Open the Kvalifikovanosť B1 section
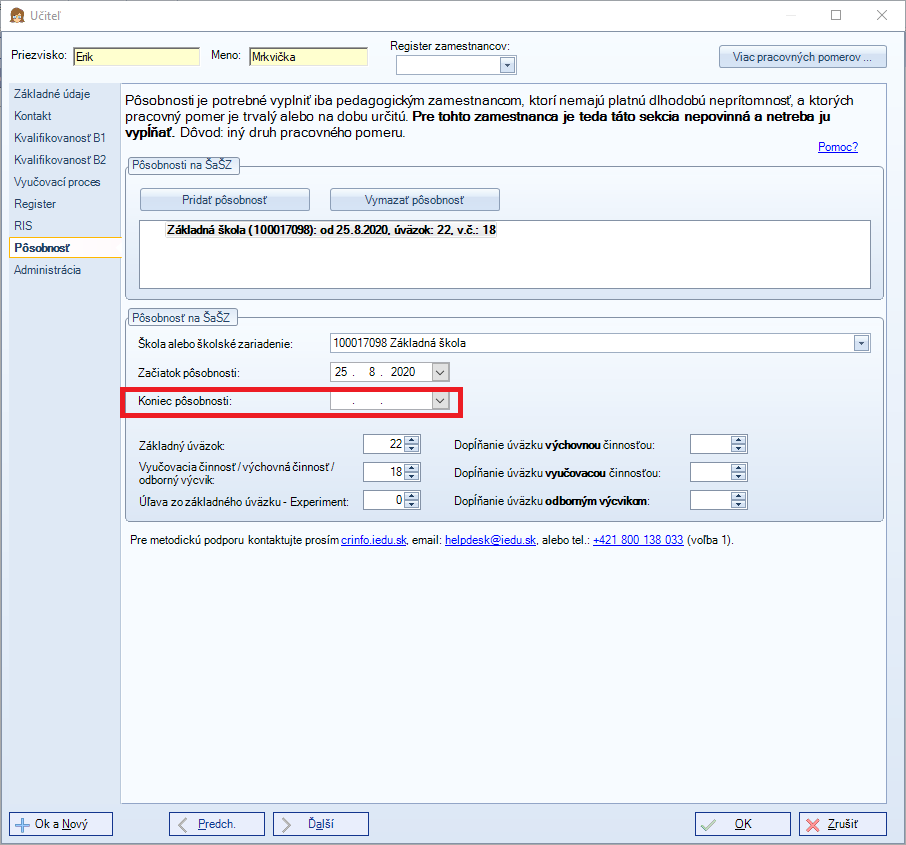906x845 pixels. (60, 138)
